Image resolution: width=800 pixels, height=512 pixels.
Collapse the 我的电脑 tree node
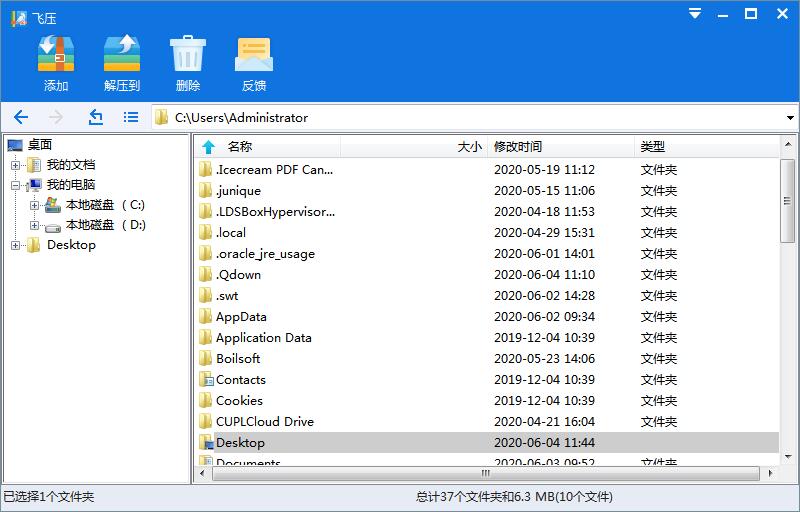16,185
